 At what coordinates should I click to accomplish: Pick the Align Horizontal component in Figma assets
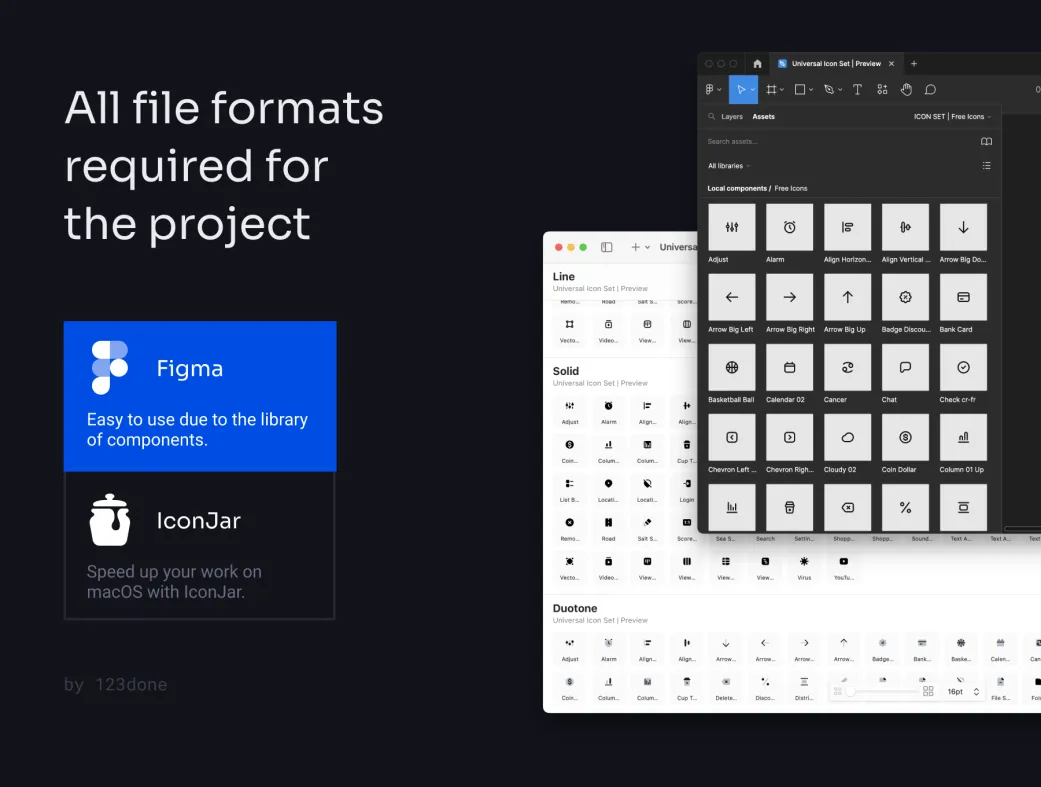coord(847,227)
